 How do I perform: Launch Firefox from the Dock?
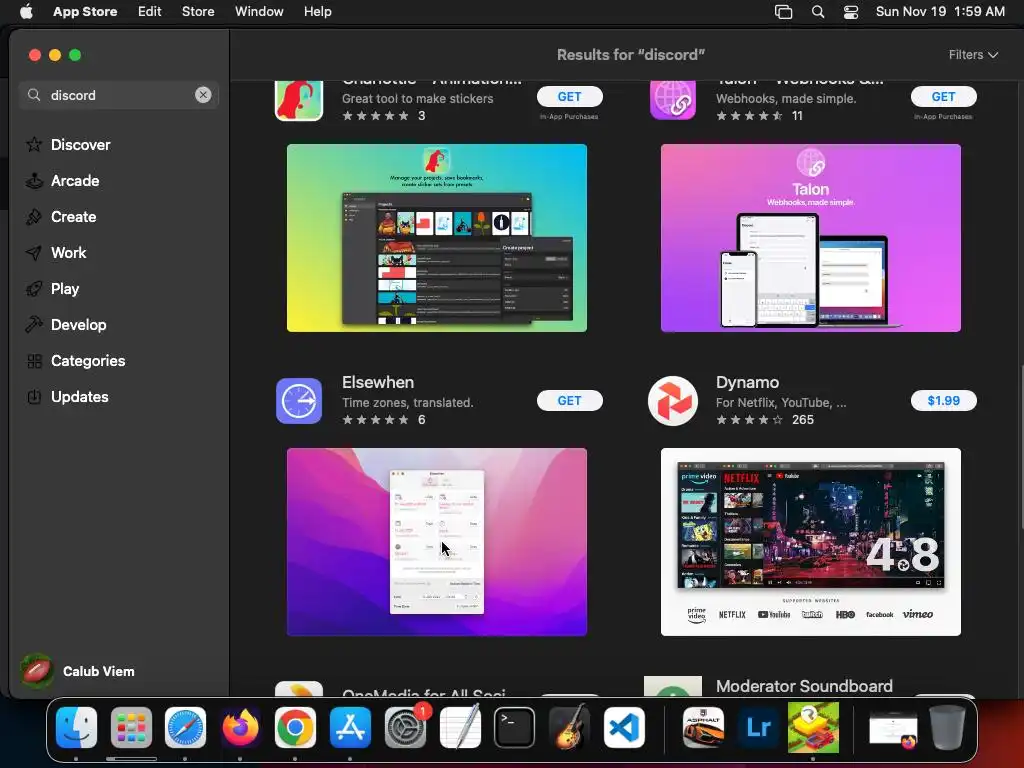pyautogui.click(x=240, y=728)
